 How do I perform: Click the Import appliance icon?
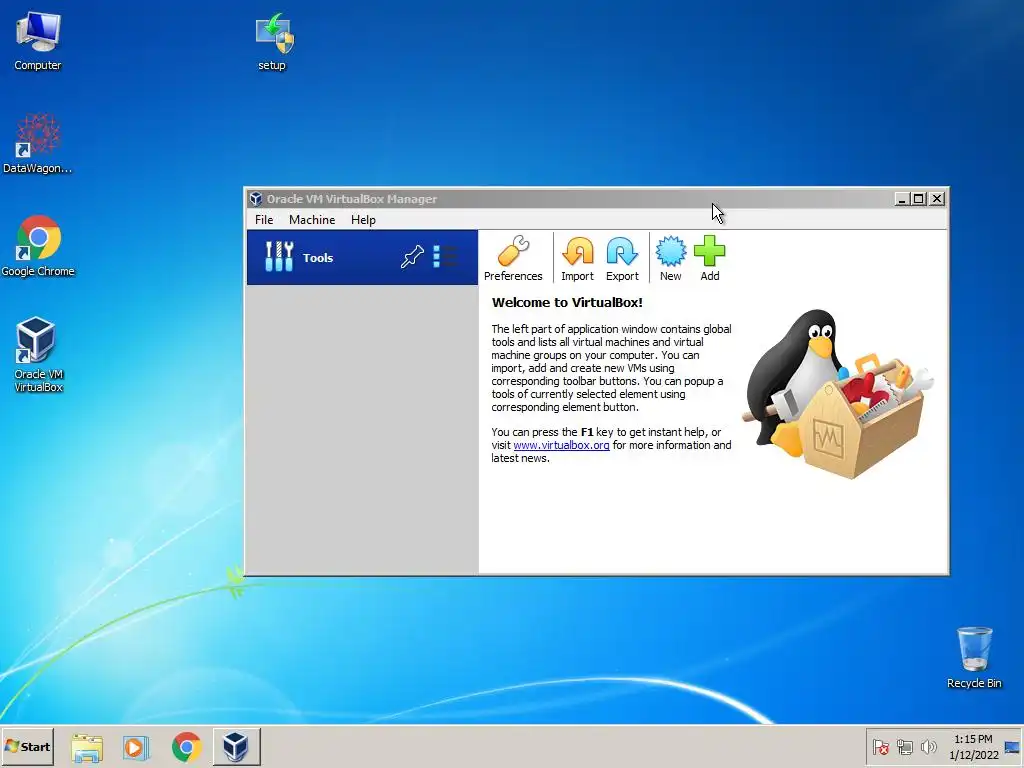point(577,258)
